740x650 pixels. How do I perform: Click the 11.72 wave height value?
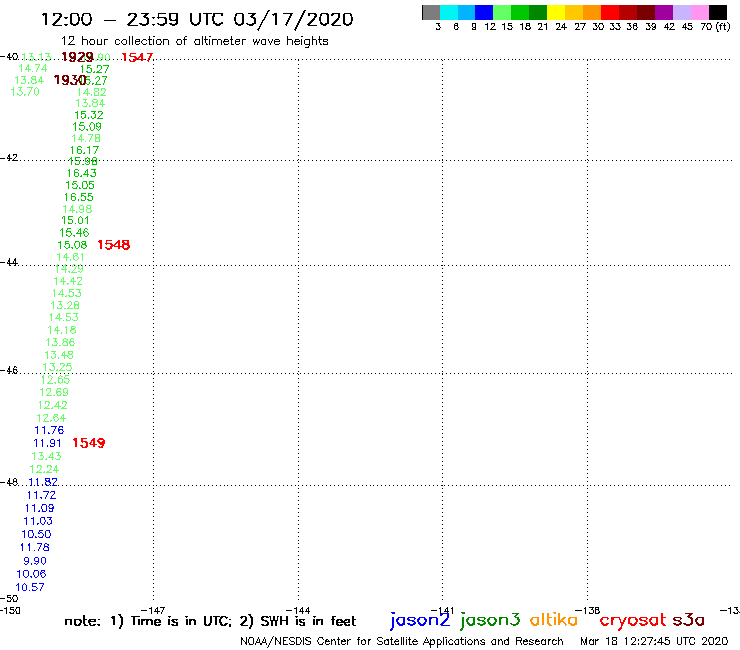point(42,495)
